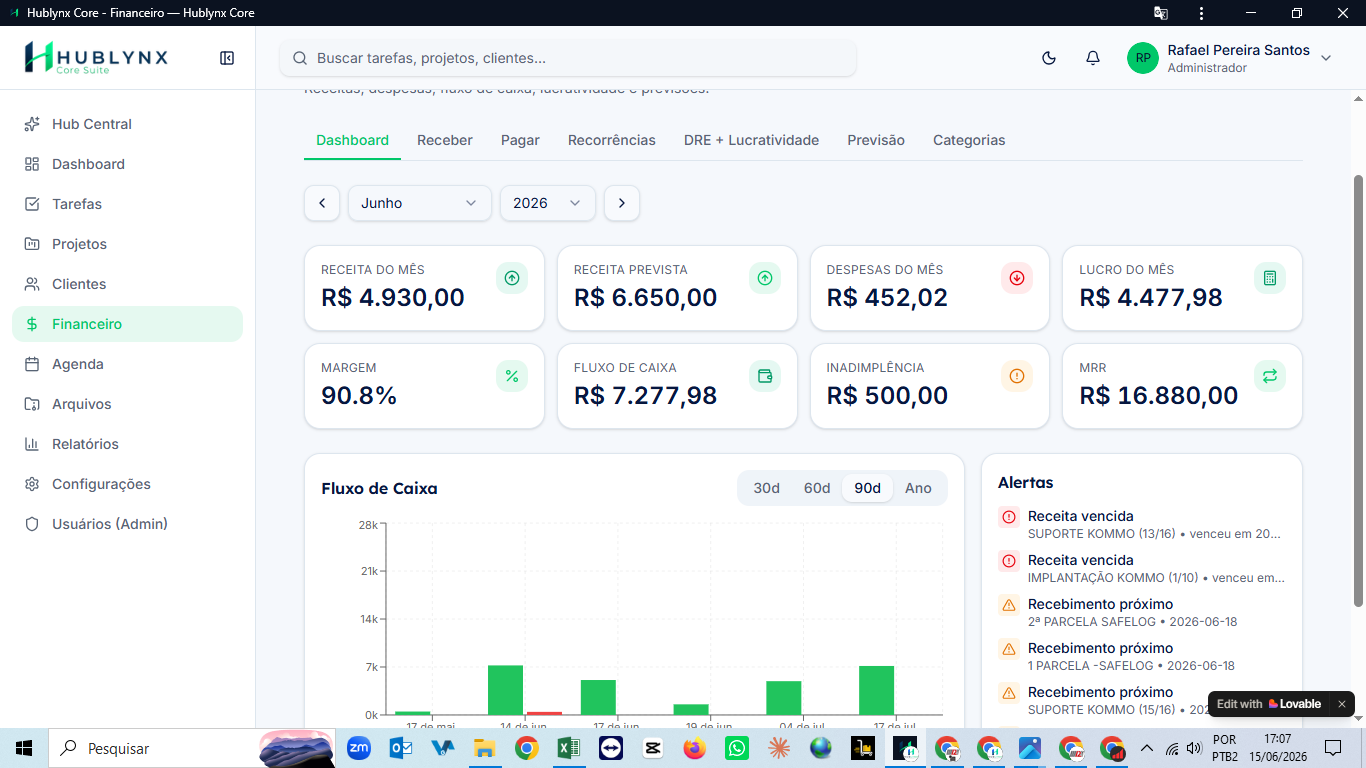This screenshot has width=1366, height=768.
Task: Click the RP user avatar
Action: 1143,58
